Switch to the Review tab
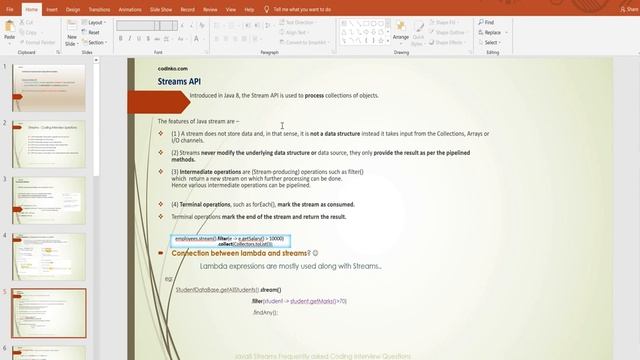Image resolution: width=640 pixels, height=360 pixels. [210, 9]
